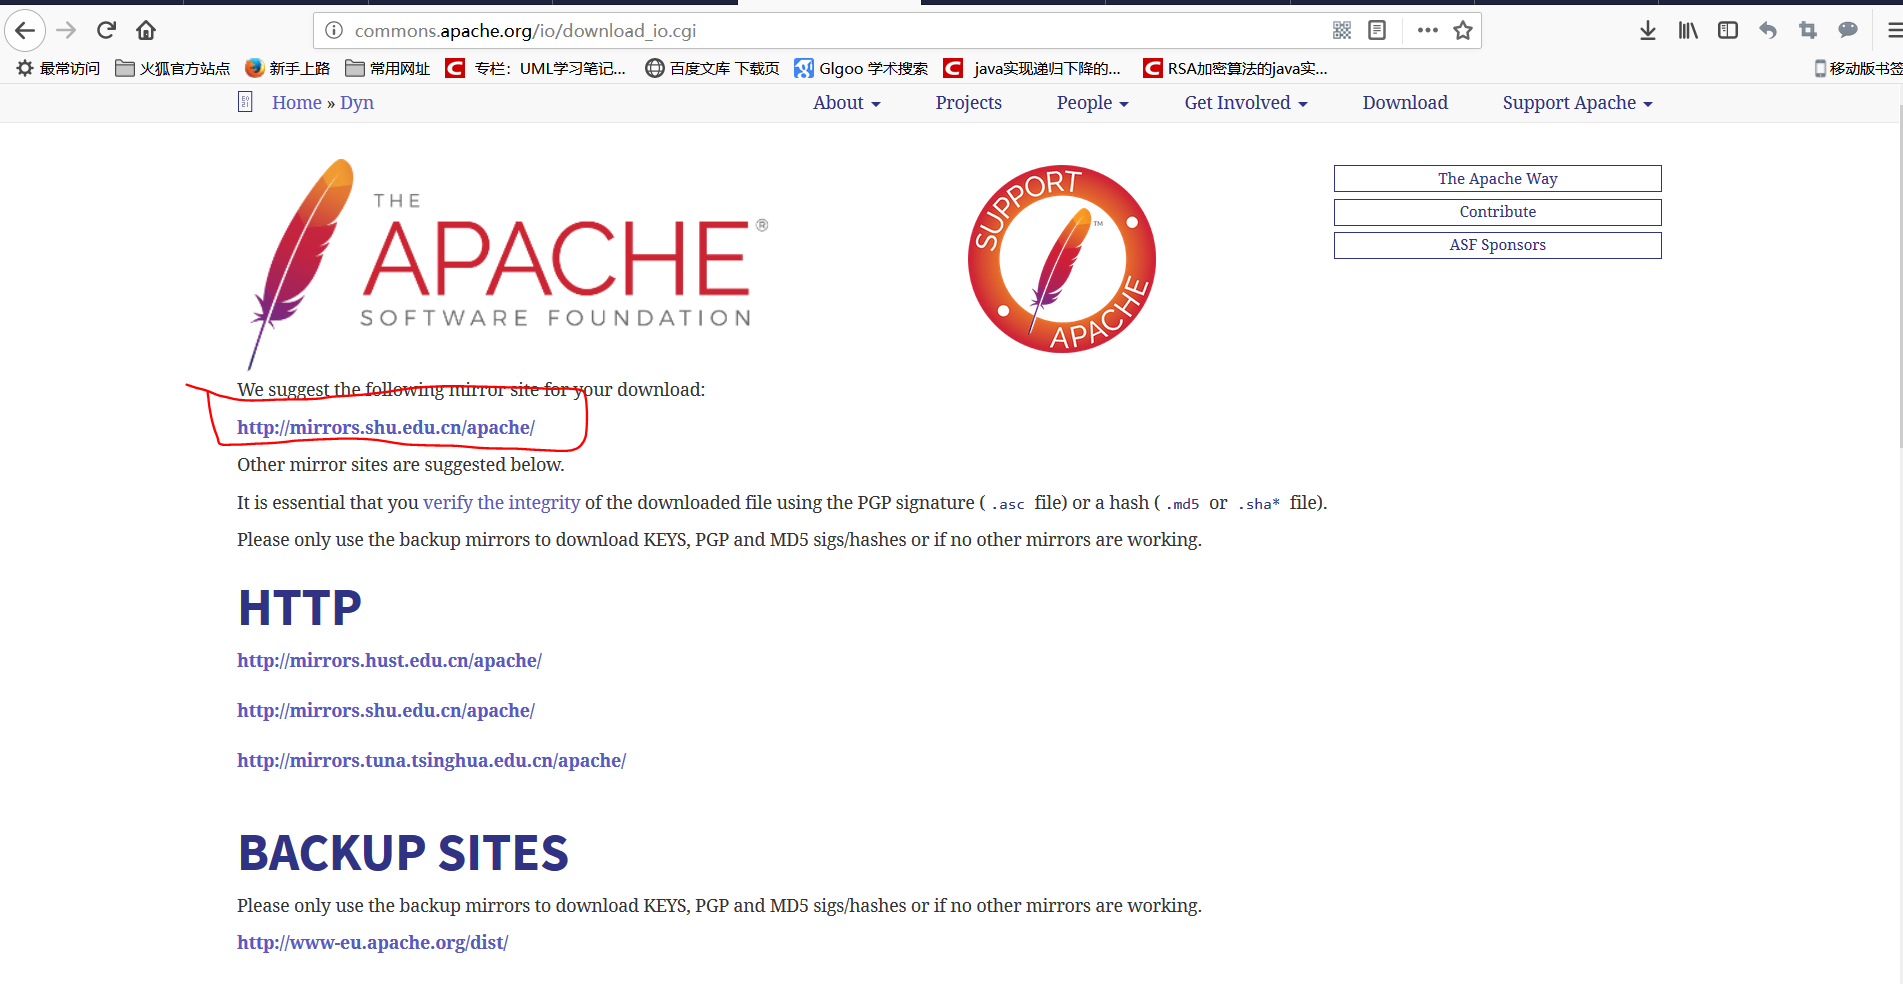
Task: Open the chat bubble toolbar icon
Action: tap(1848, 30)
